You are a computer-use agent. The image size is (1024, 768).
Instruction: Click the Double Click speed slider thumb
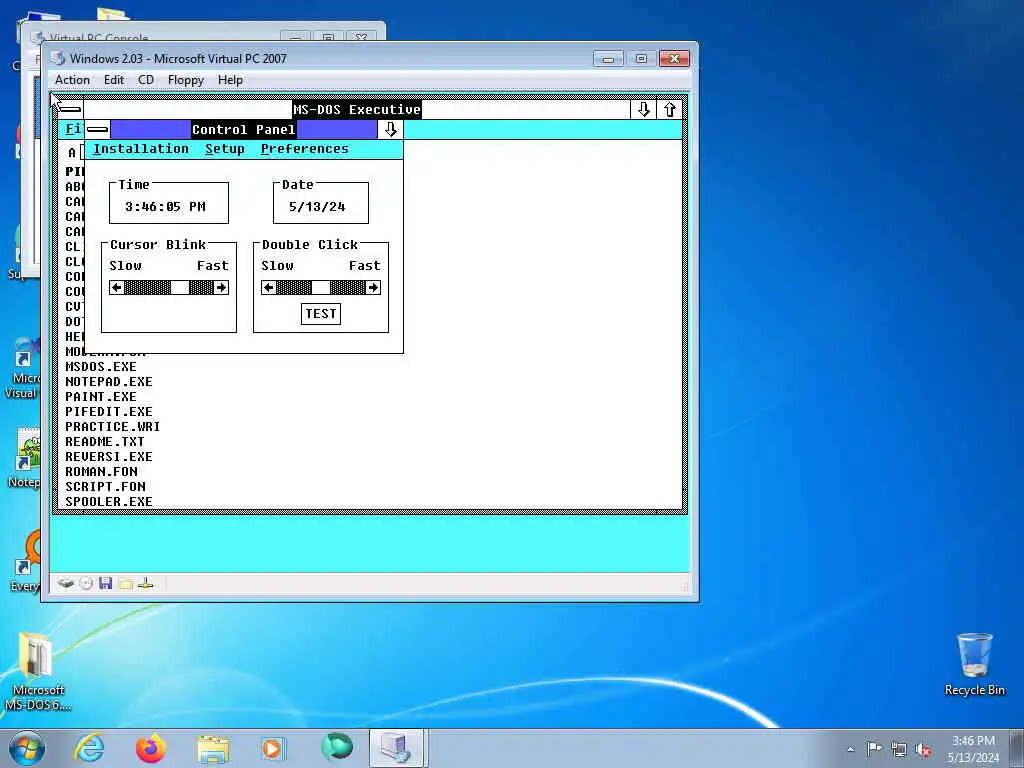point(321,287)
